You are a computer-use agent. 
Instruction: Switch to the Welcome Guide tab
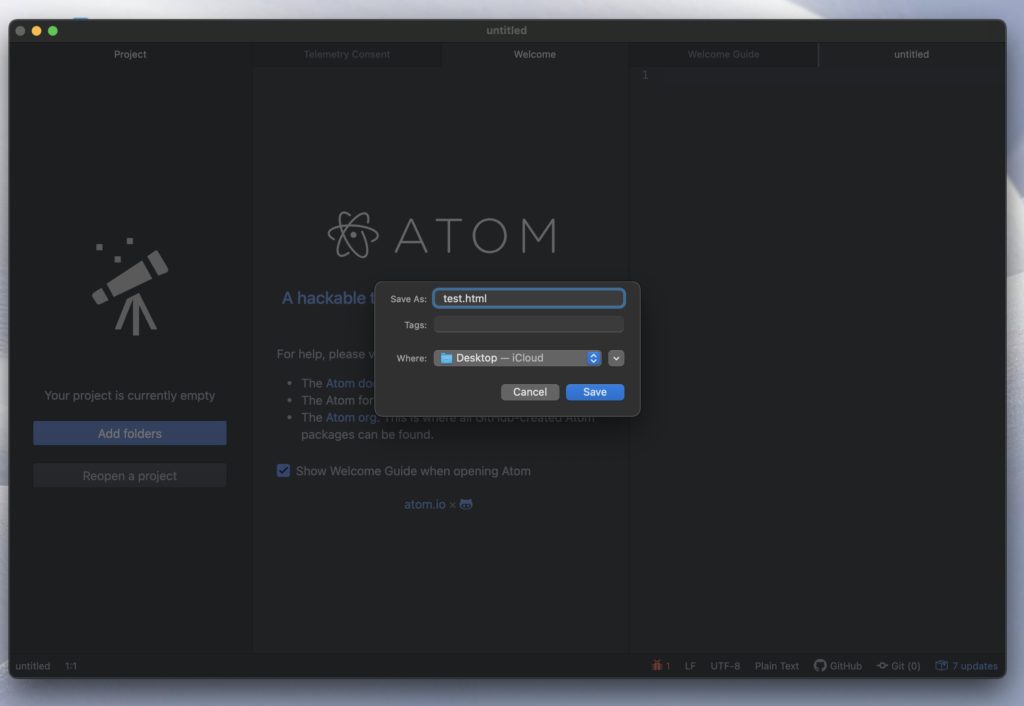pos(723,54)
